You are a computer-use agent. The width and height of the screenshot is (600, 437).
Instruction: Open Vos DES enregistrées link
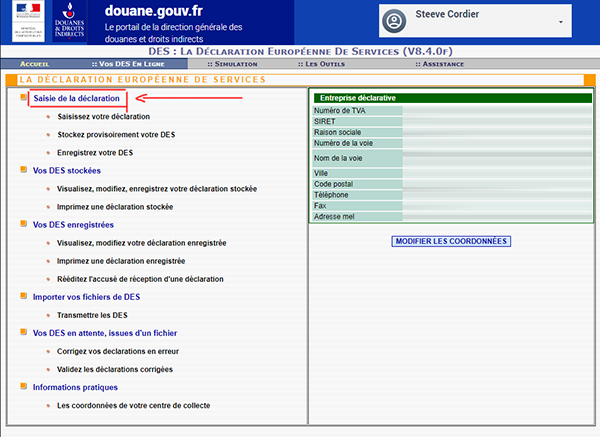[73, 225]
